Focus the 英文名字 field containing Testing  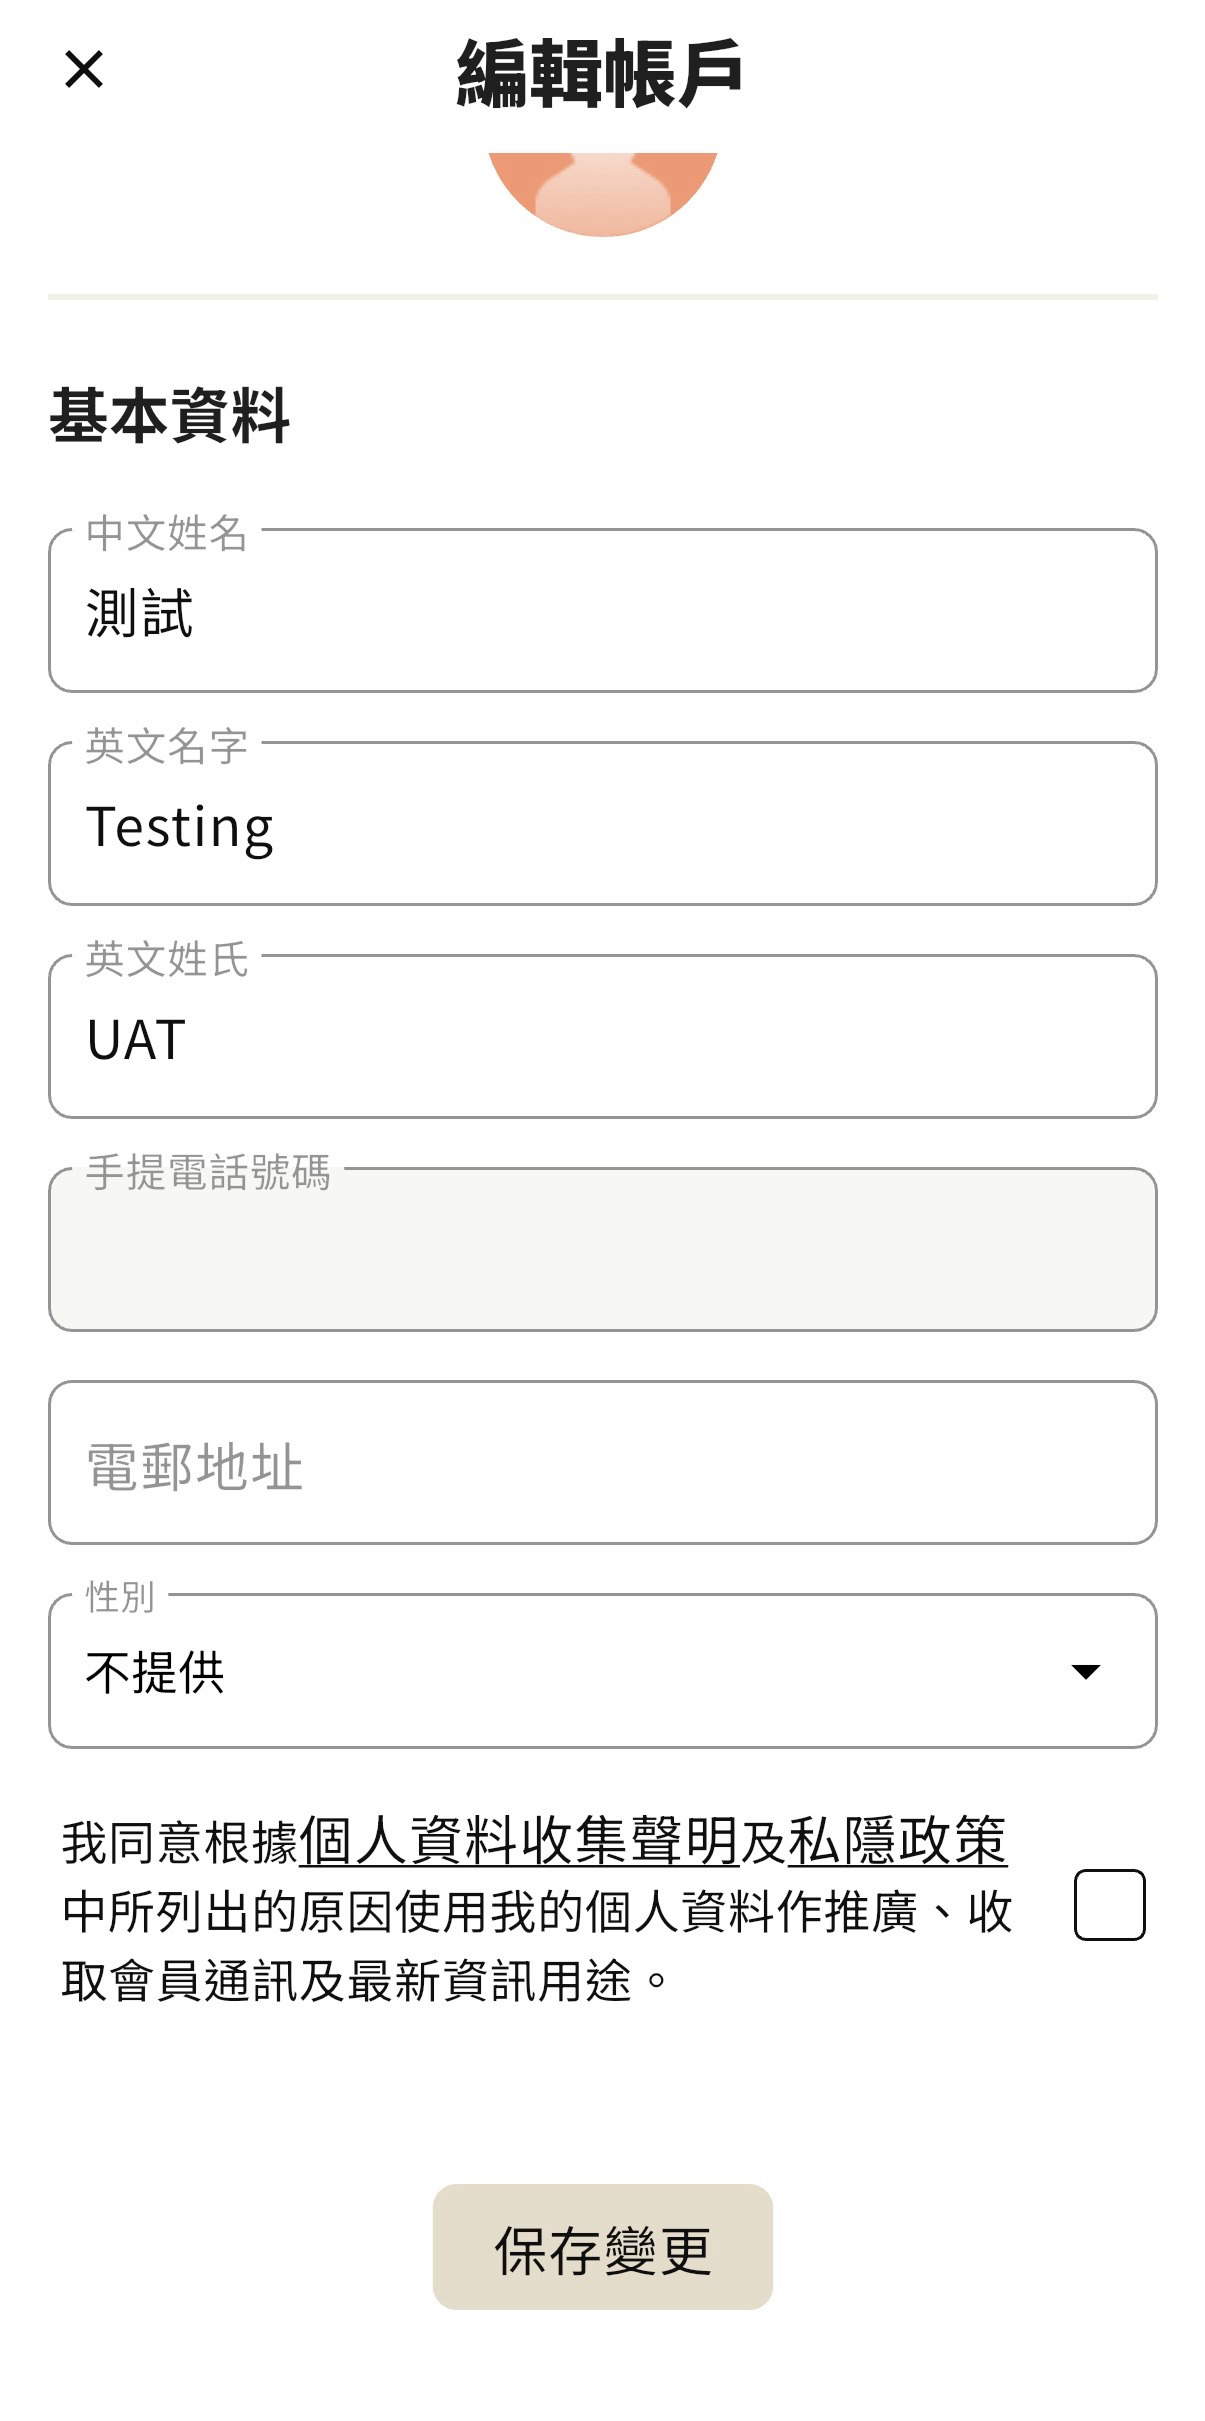[x=602, y=826]
